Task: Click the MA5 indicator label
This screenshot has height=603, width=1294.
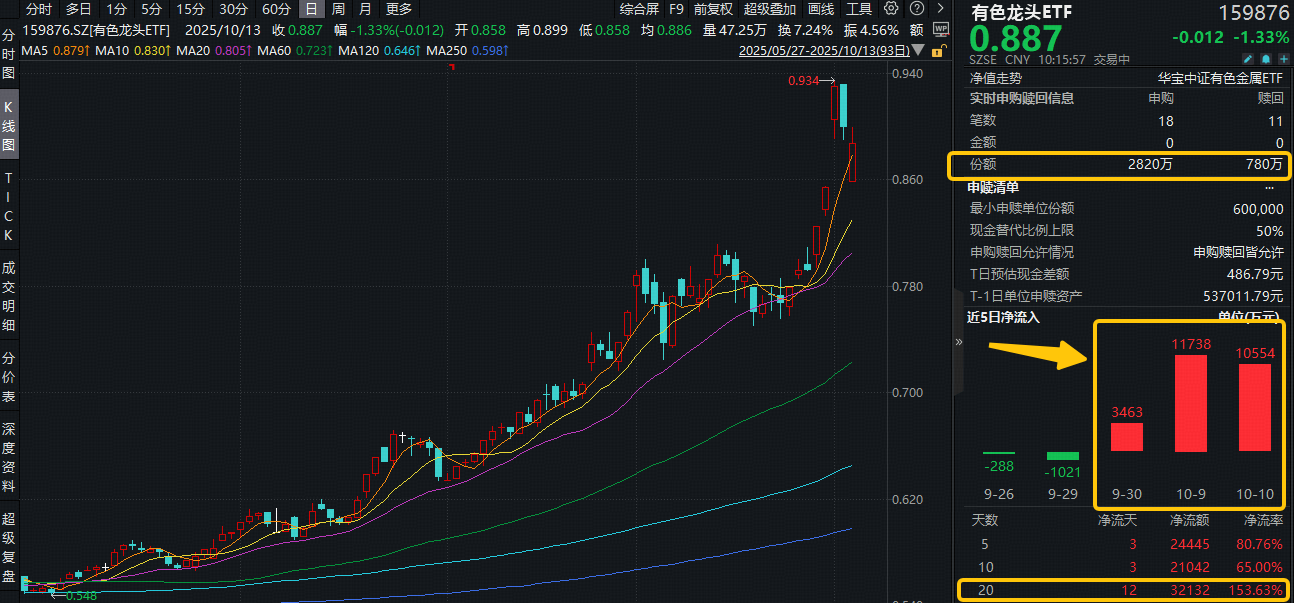Action: click(x=34, y=50)
